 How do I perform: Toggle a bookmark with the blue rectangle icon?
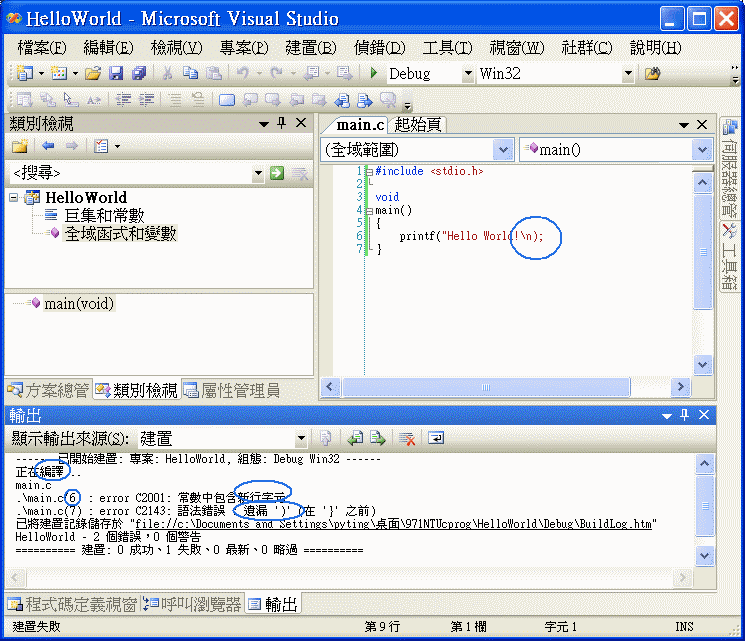point(227,100)
